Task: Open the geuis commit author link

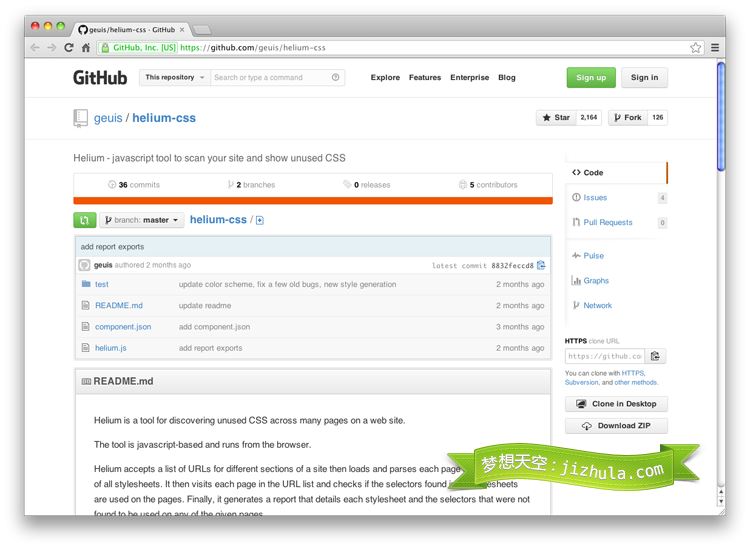Action: [103, 265]
